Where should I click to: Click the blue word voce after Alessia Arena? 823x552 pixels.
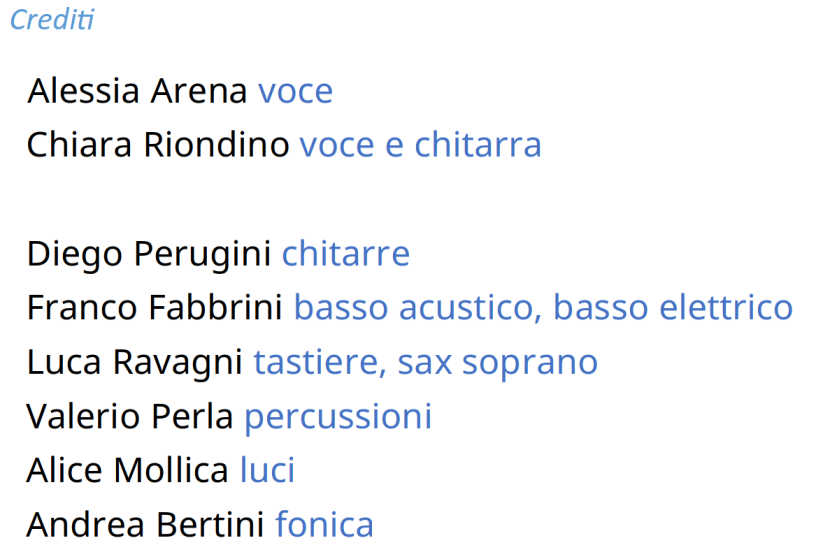295,92
